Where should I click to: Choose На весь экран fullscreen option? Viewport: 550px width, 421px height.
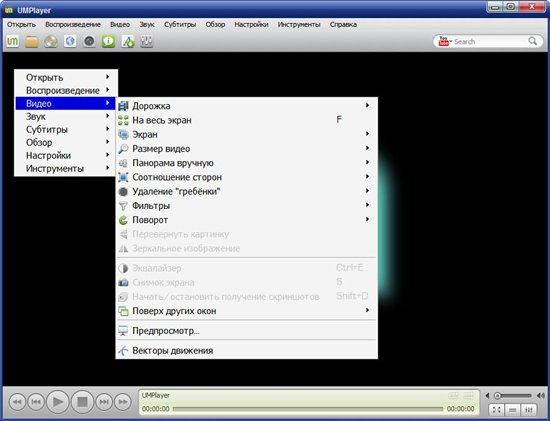247,120
